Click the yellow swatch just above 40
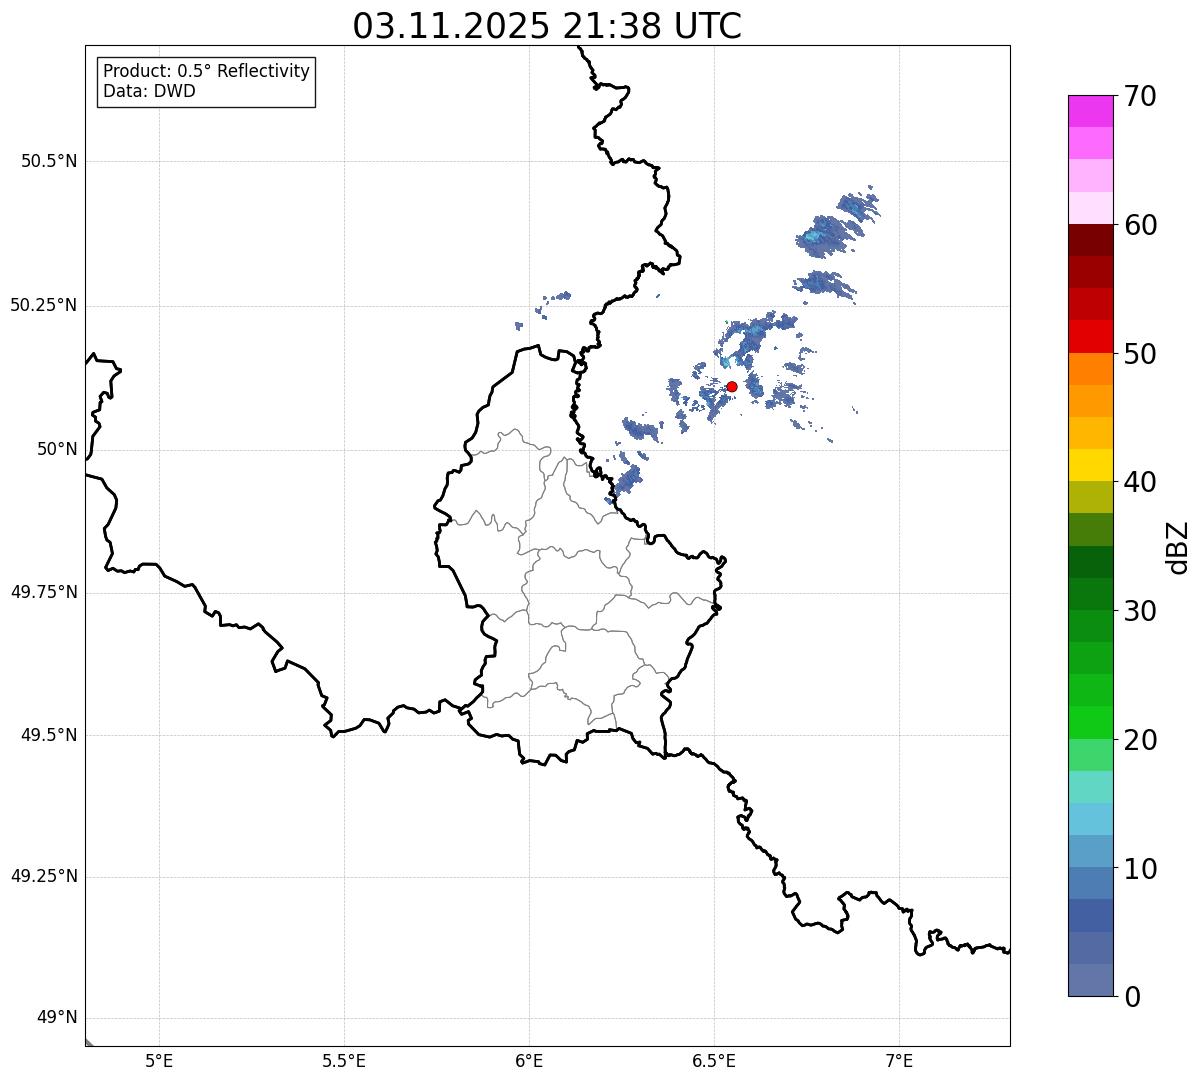Screen dimensions: 1202x1081 click(x=1091, y=465)
